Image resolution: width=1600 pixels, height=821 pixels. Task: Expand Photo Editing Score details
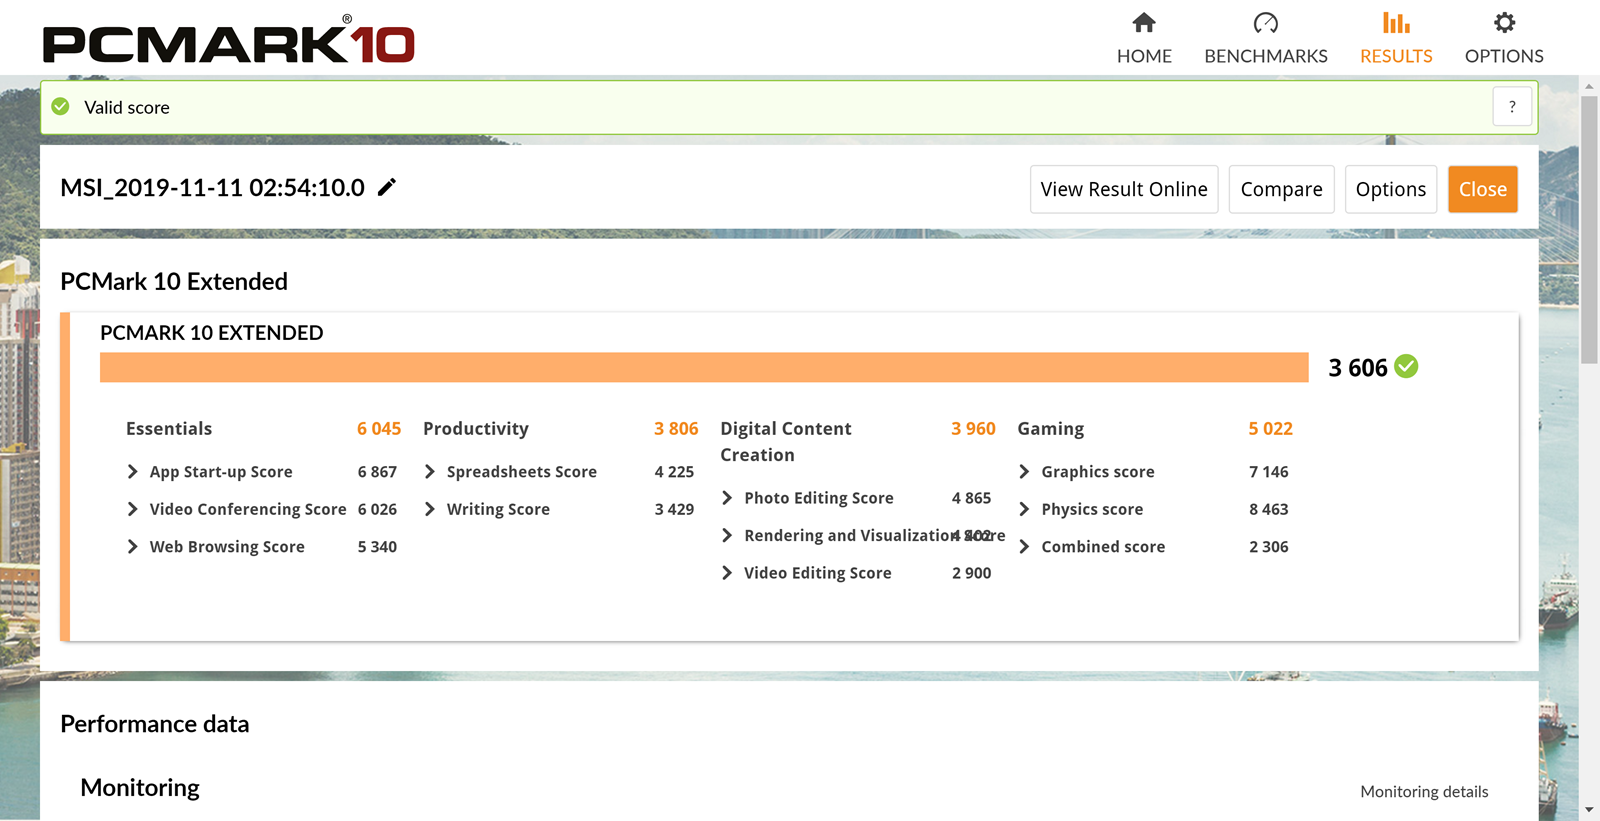pyautogui.click(x=727, y=498)
